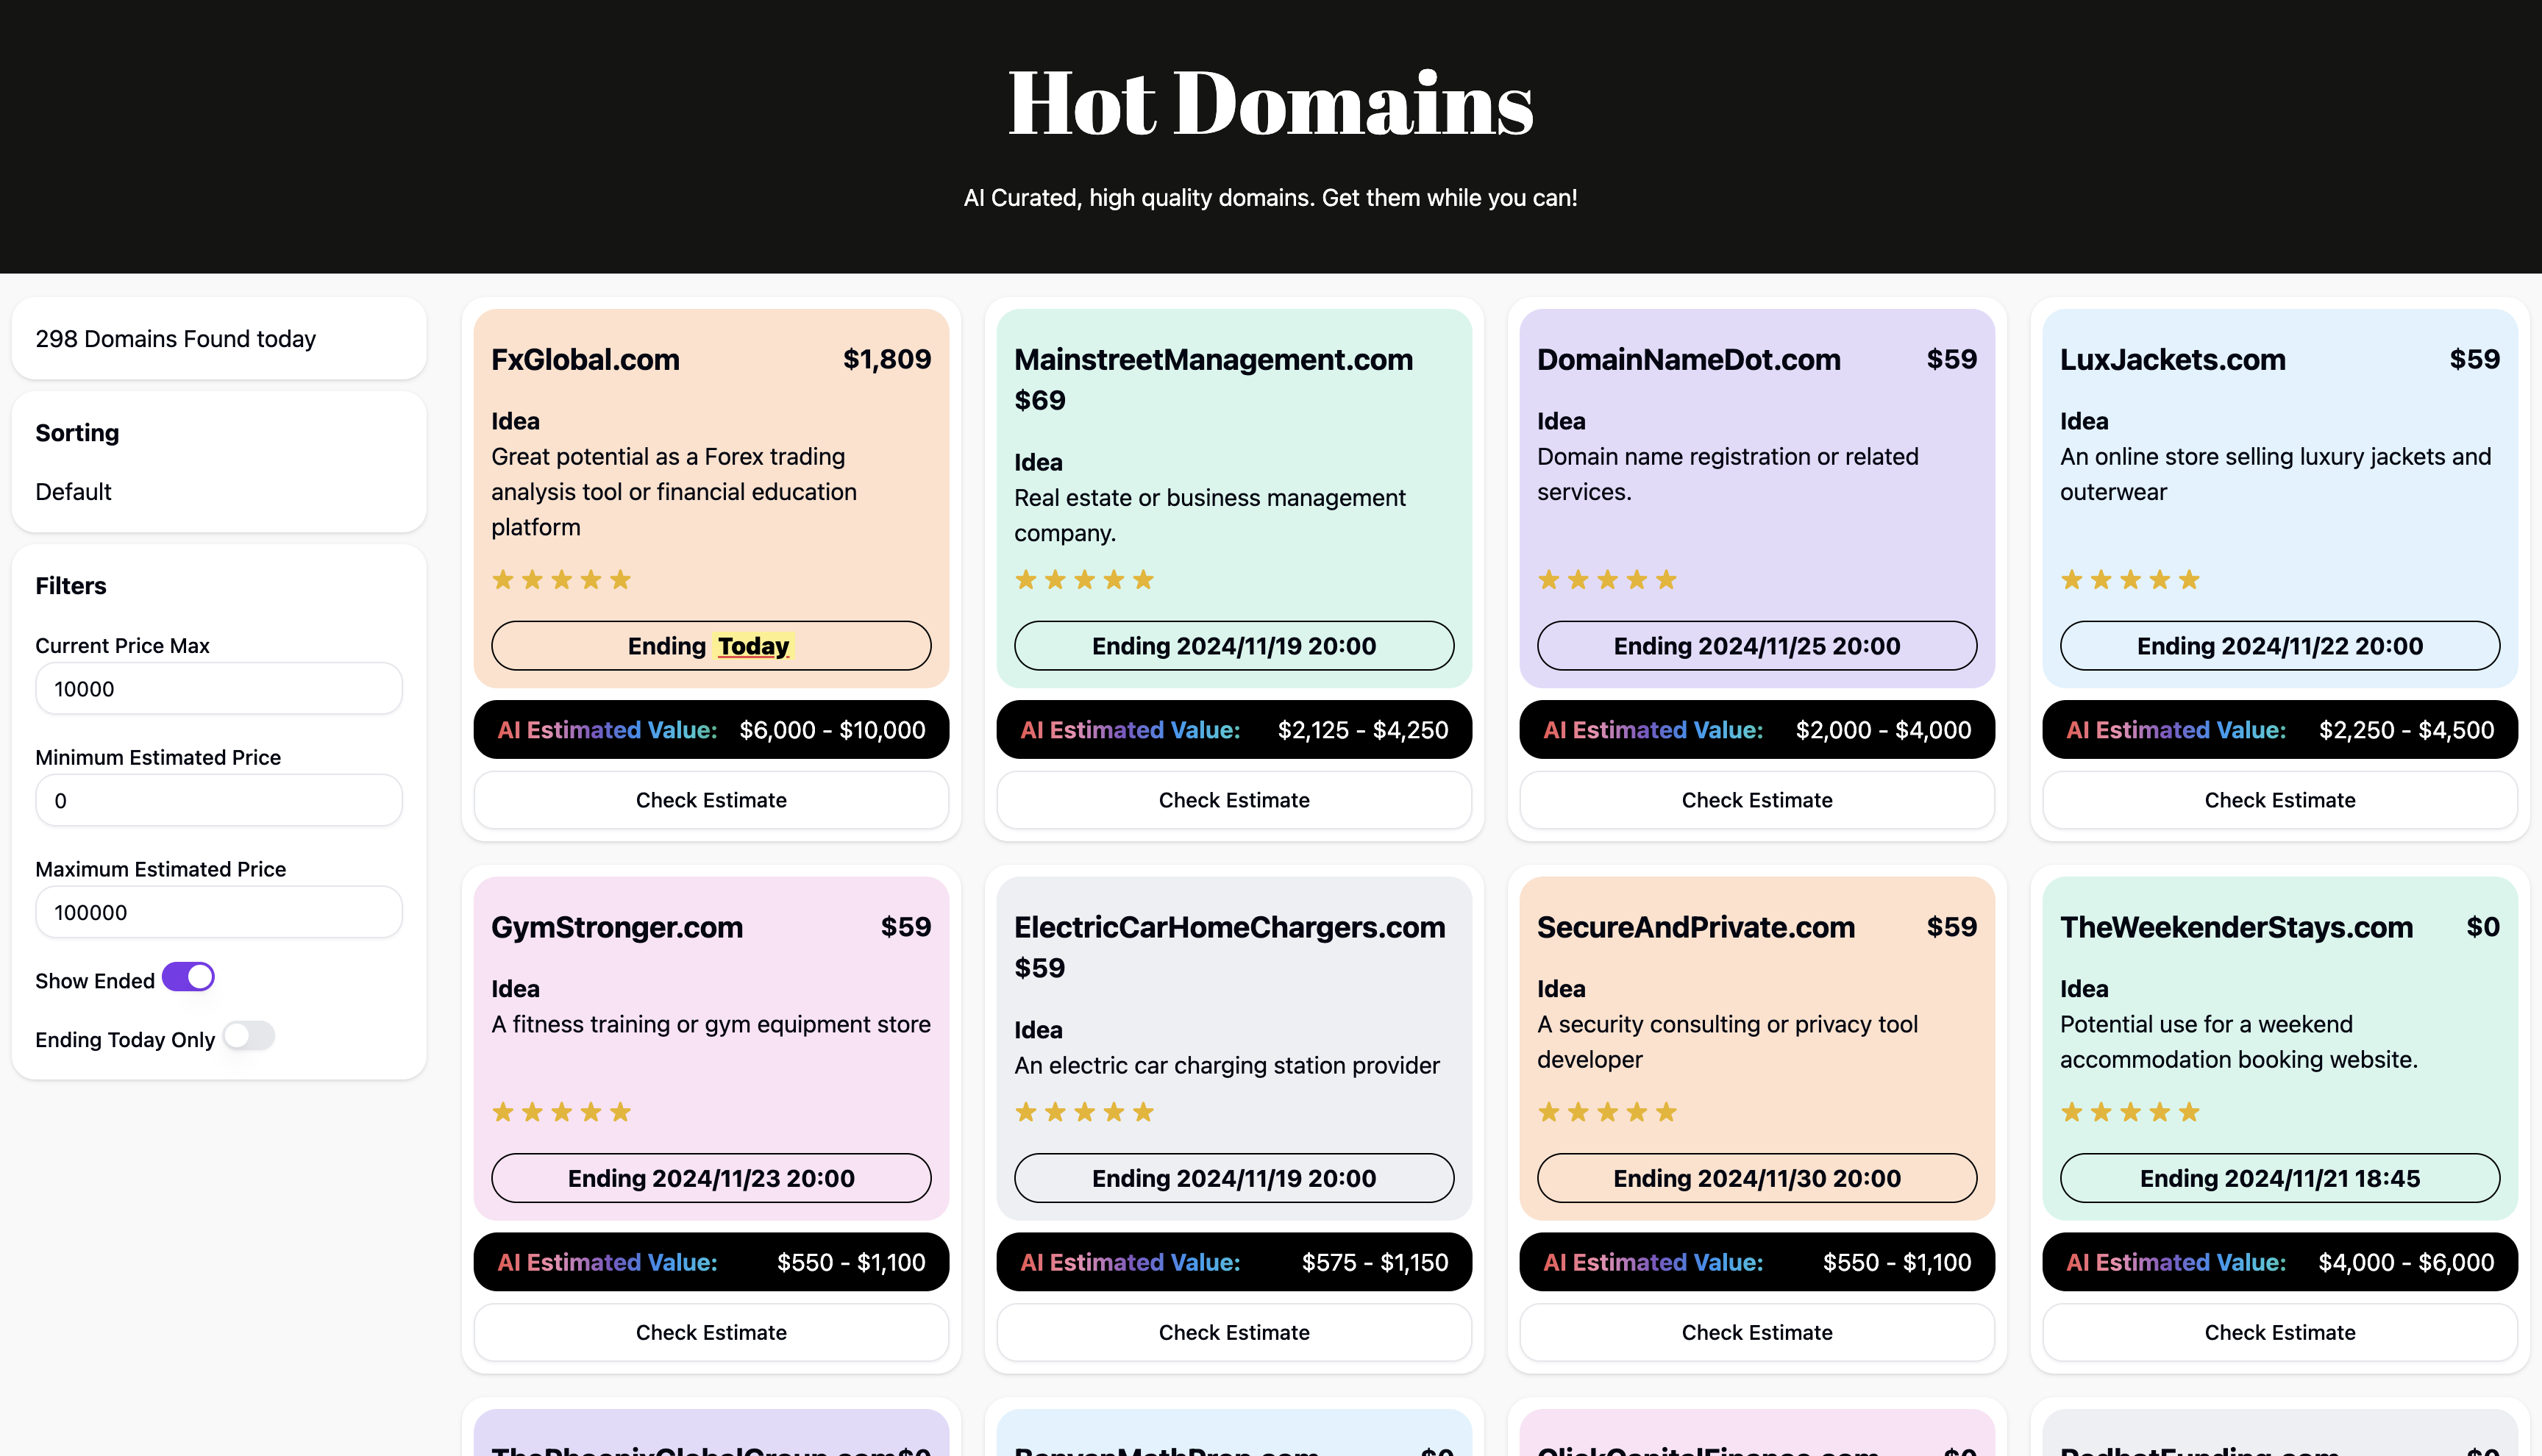The width and height of the screenshot is (2542, 1456).
Task: Enable the Ending Today Only toggle
Action: click(x=249, y=1036)
